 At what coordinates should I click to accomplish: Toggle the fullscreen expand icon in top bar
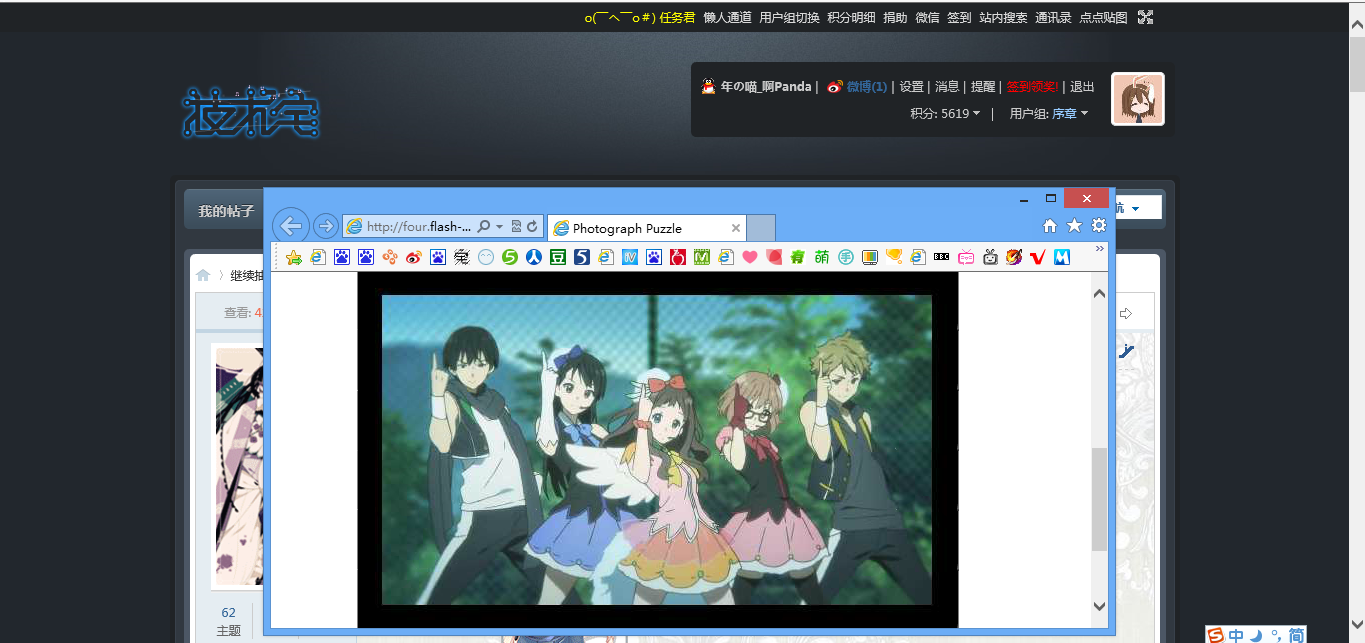point(1146,17)
